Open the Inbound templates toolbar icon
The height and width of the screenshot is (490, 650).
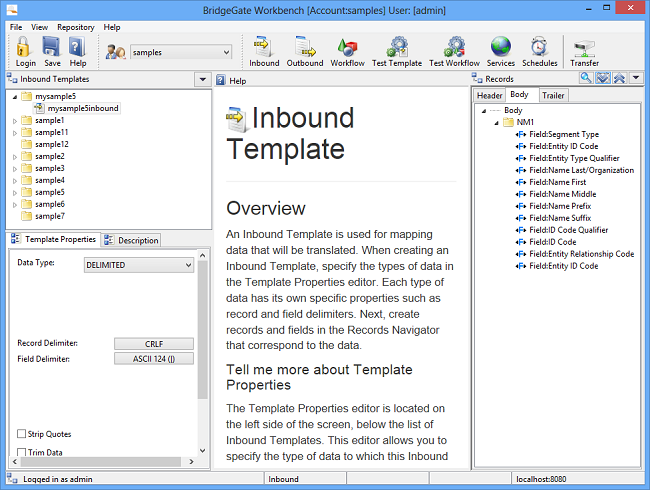tap(264, 46)
